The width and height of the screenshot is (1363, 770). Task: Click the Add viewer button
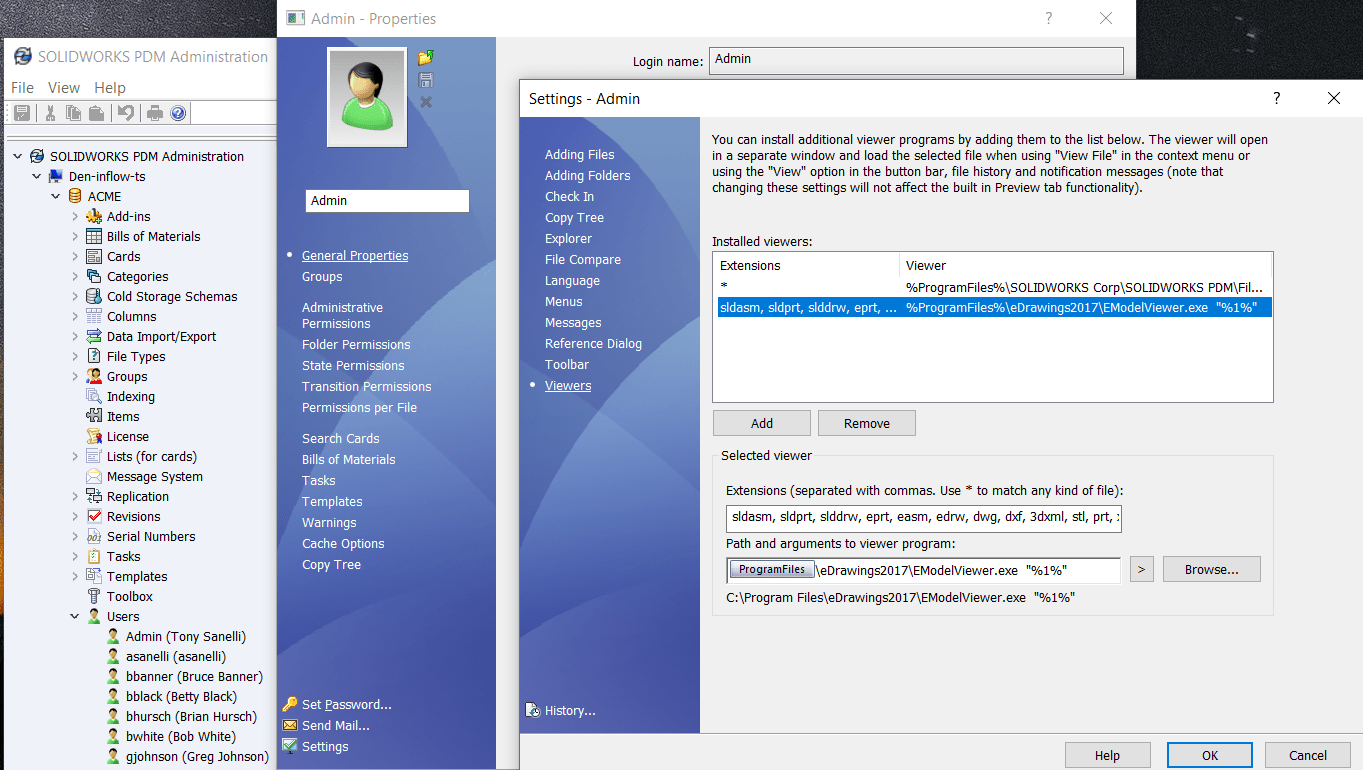(x=761, y=423)
